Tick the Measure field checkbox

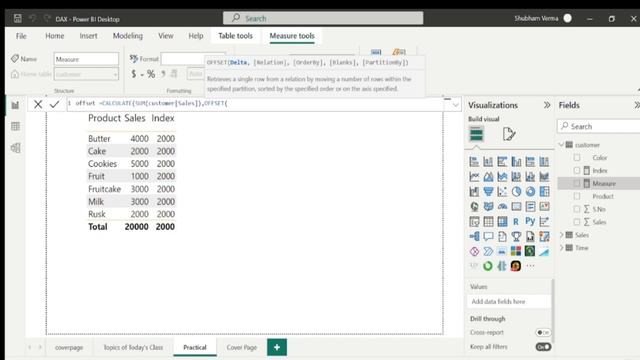click(x=577, y=183)
